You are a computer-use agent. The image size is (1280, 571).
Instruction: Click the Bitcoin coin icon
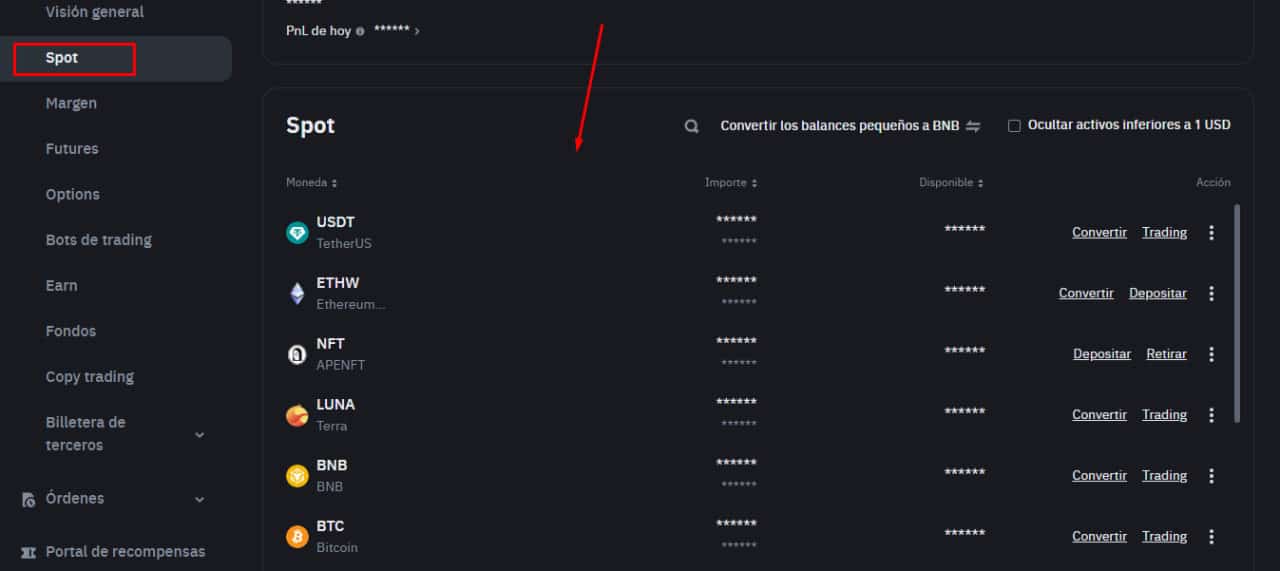tap(297, 537)
